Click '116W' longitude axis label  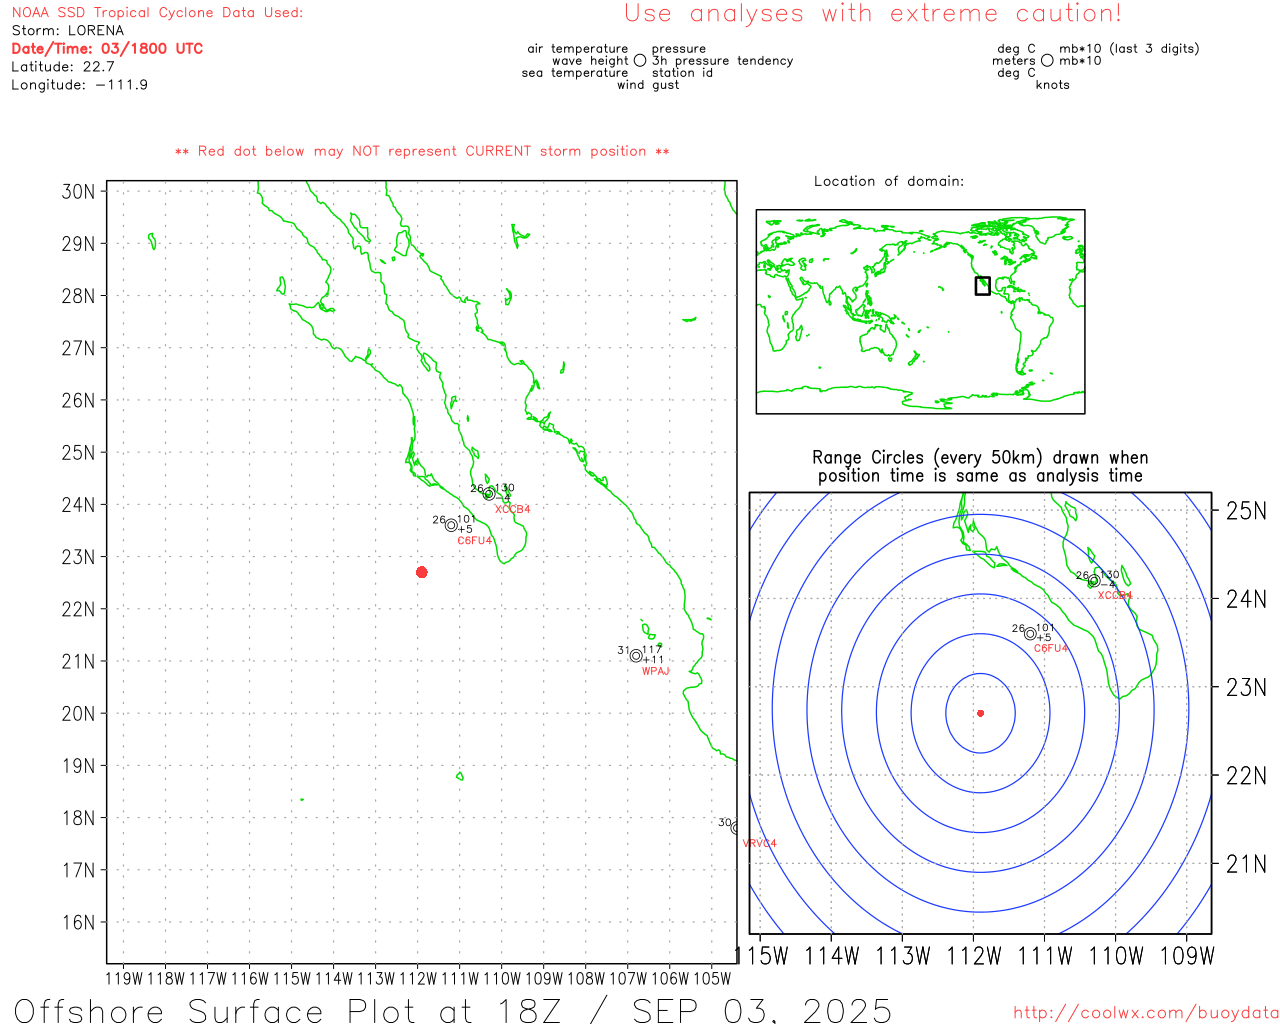click(250, 979)
